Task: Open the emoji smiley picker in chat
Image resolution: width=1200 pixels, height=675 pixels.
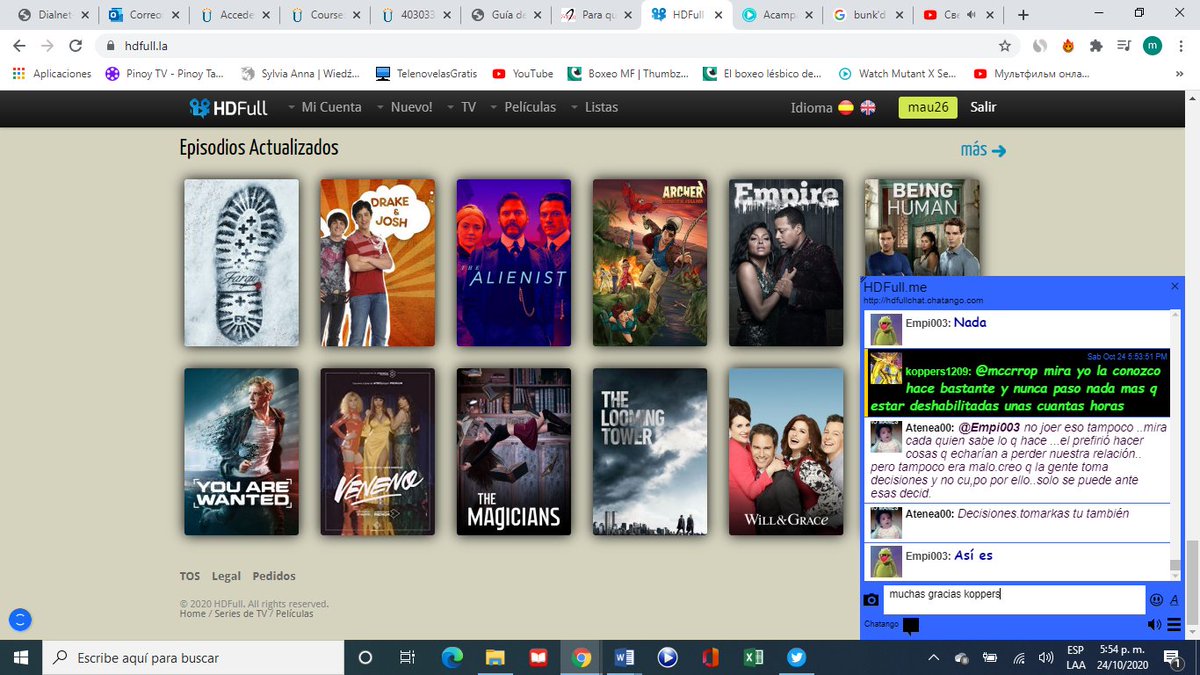Action: coord(1156,600)
